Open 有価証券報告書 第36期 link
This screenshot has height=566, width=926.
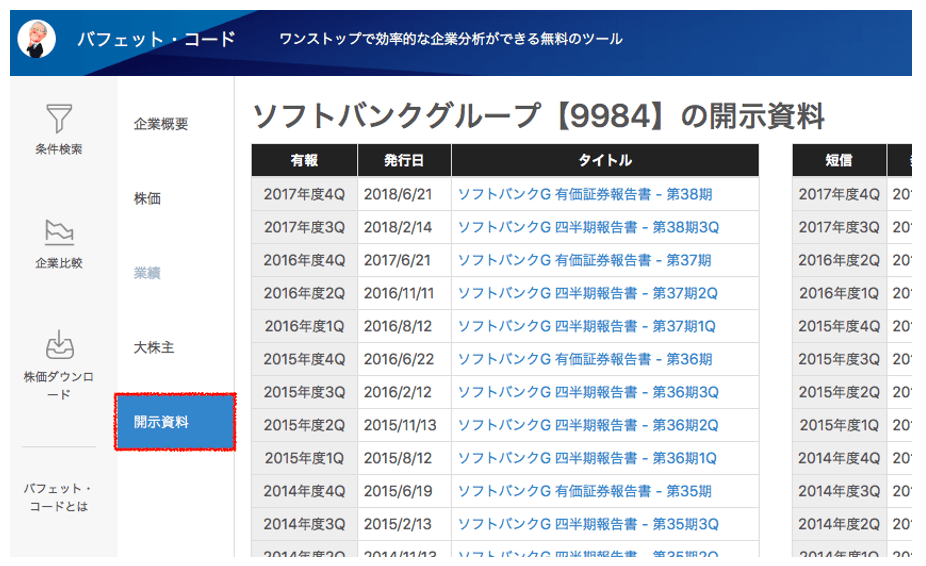tap(585, 359)
